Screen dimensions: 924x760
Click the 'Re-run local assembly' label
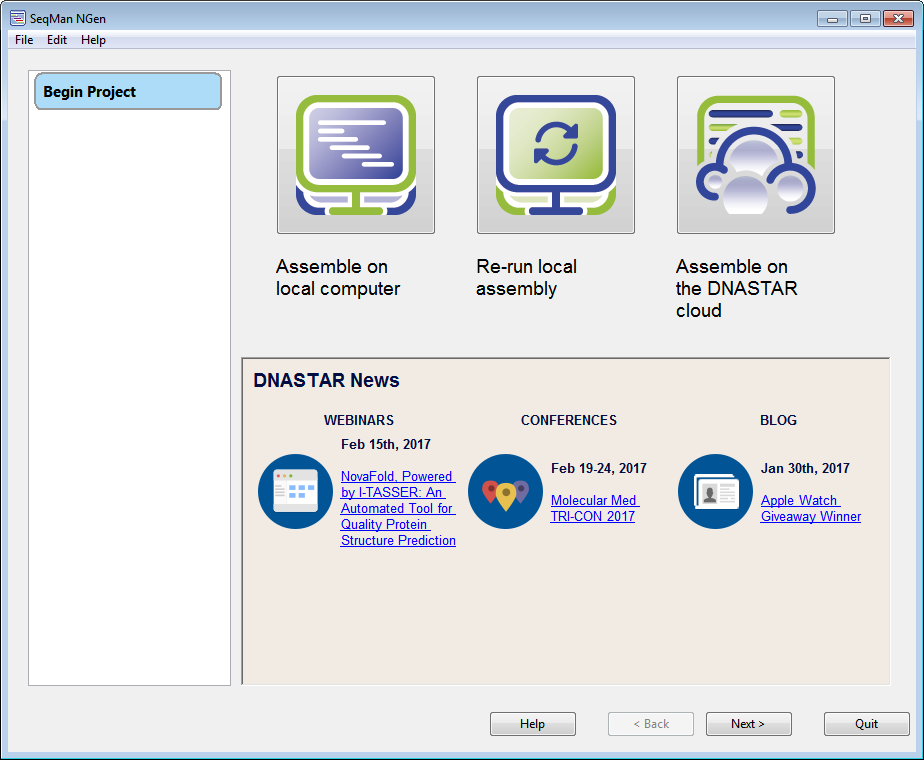pos(526,277)
